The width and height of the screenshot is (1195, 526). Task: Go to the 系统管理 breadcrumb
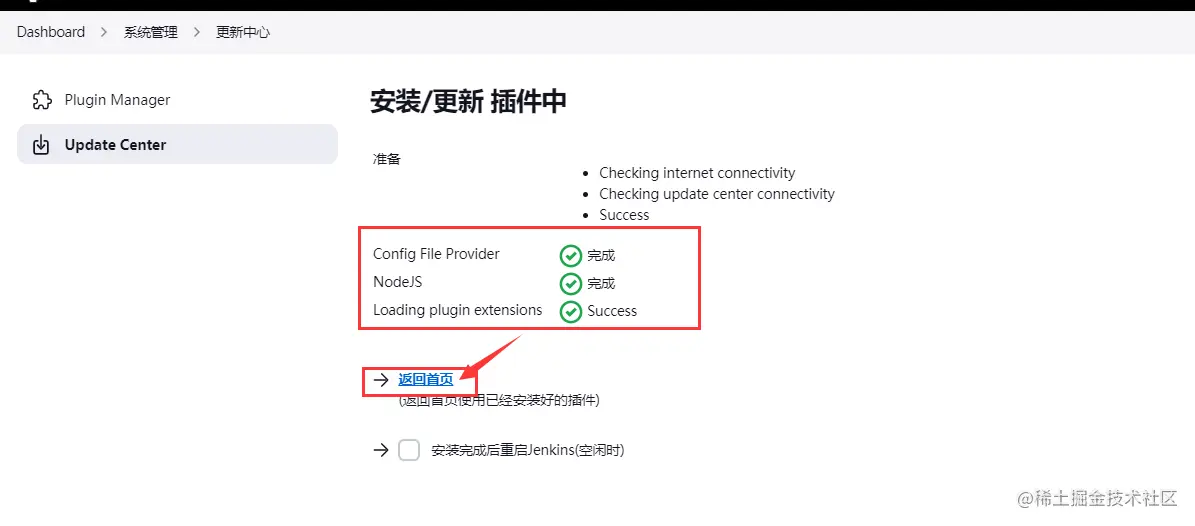tap(151, 32)
